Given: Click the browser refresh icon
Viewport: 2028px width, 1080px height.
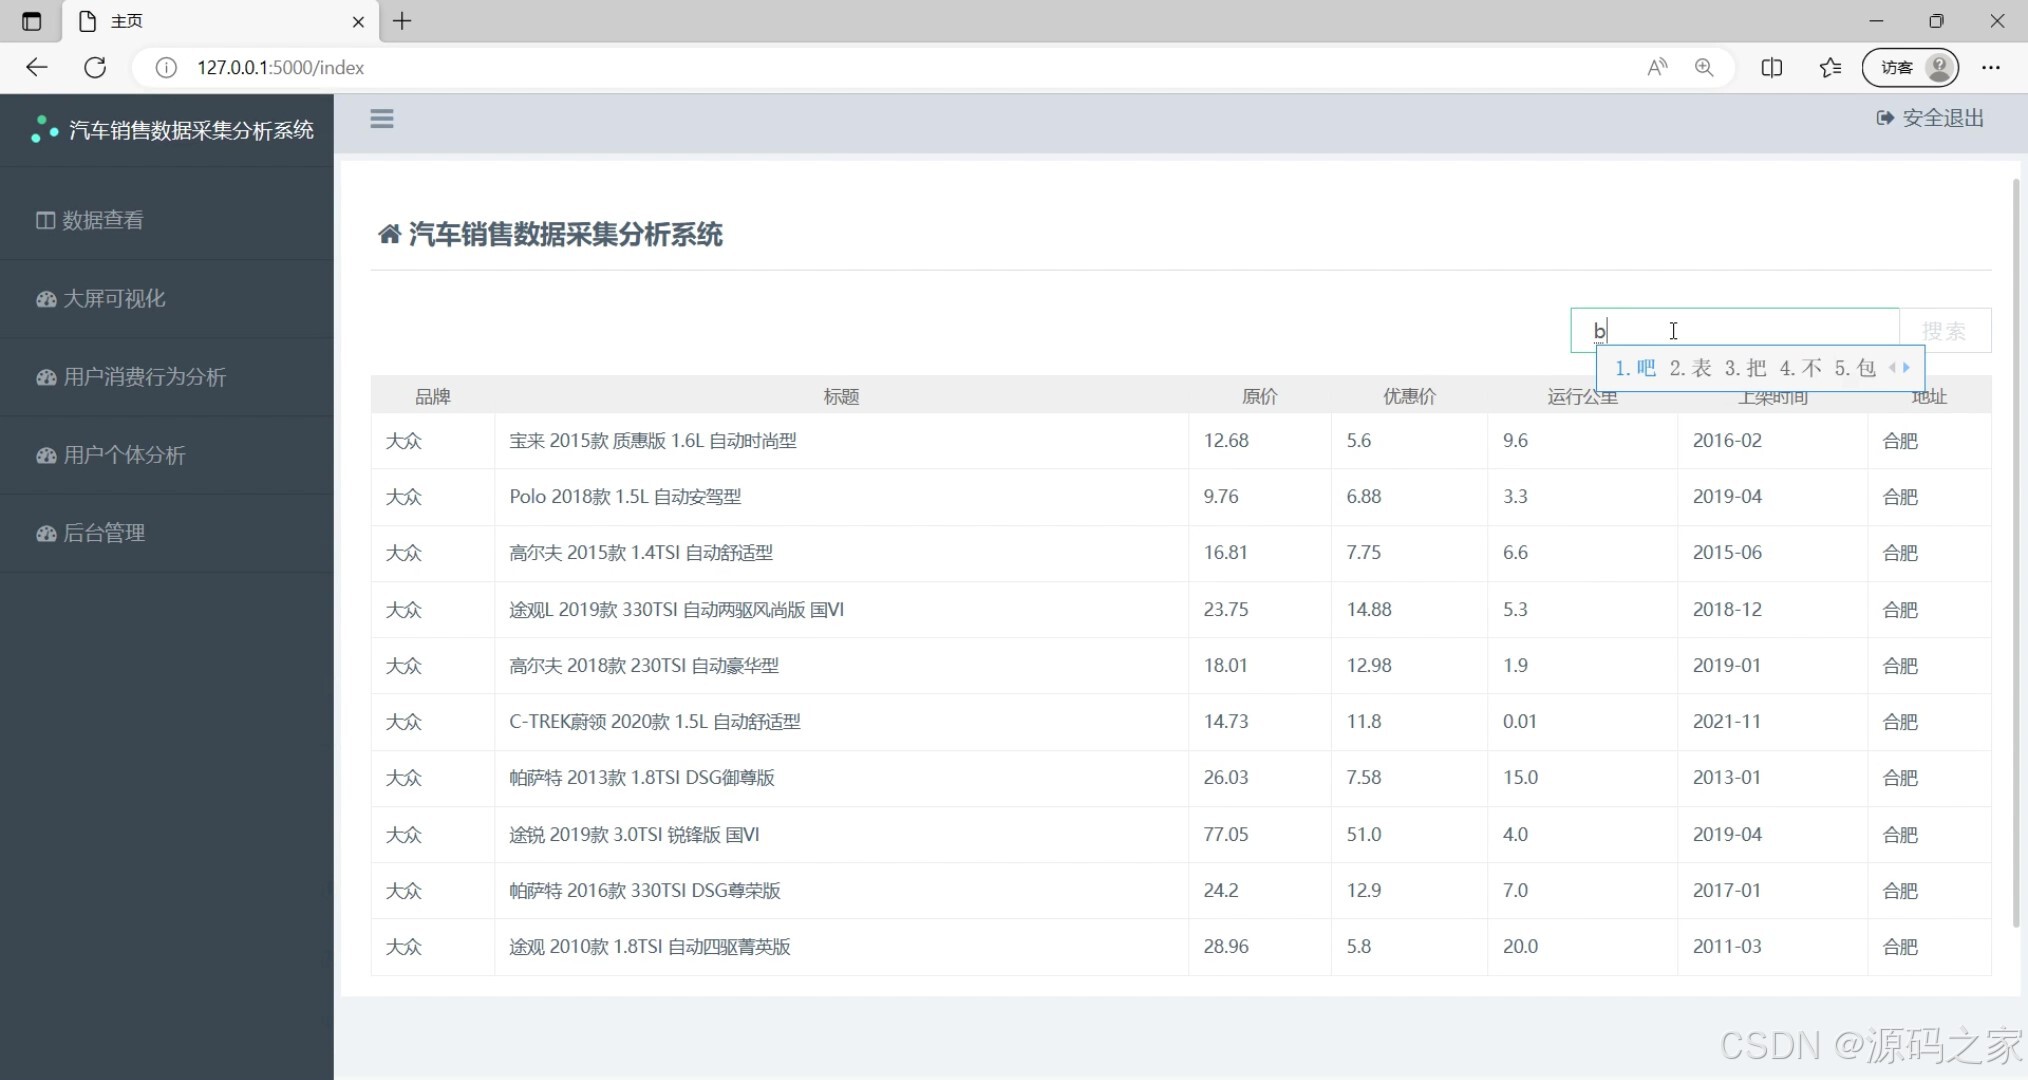Looking at the screenshot, I should coord(95,67).
